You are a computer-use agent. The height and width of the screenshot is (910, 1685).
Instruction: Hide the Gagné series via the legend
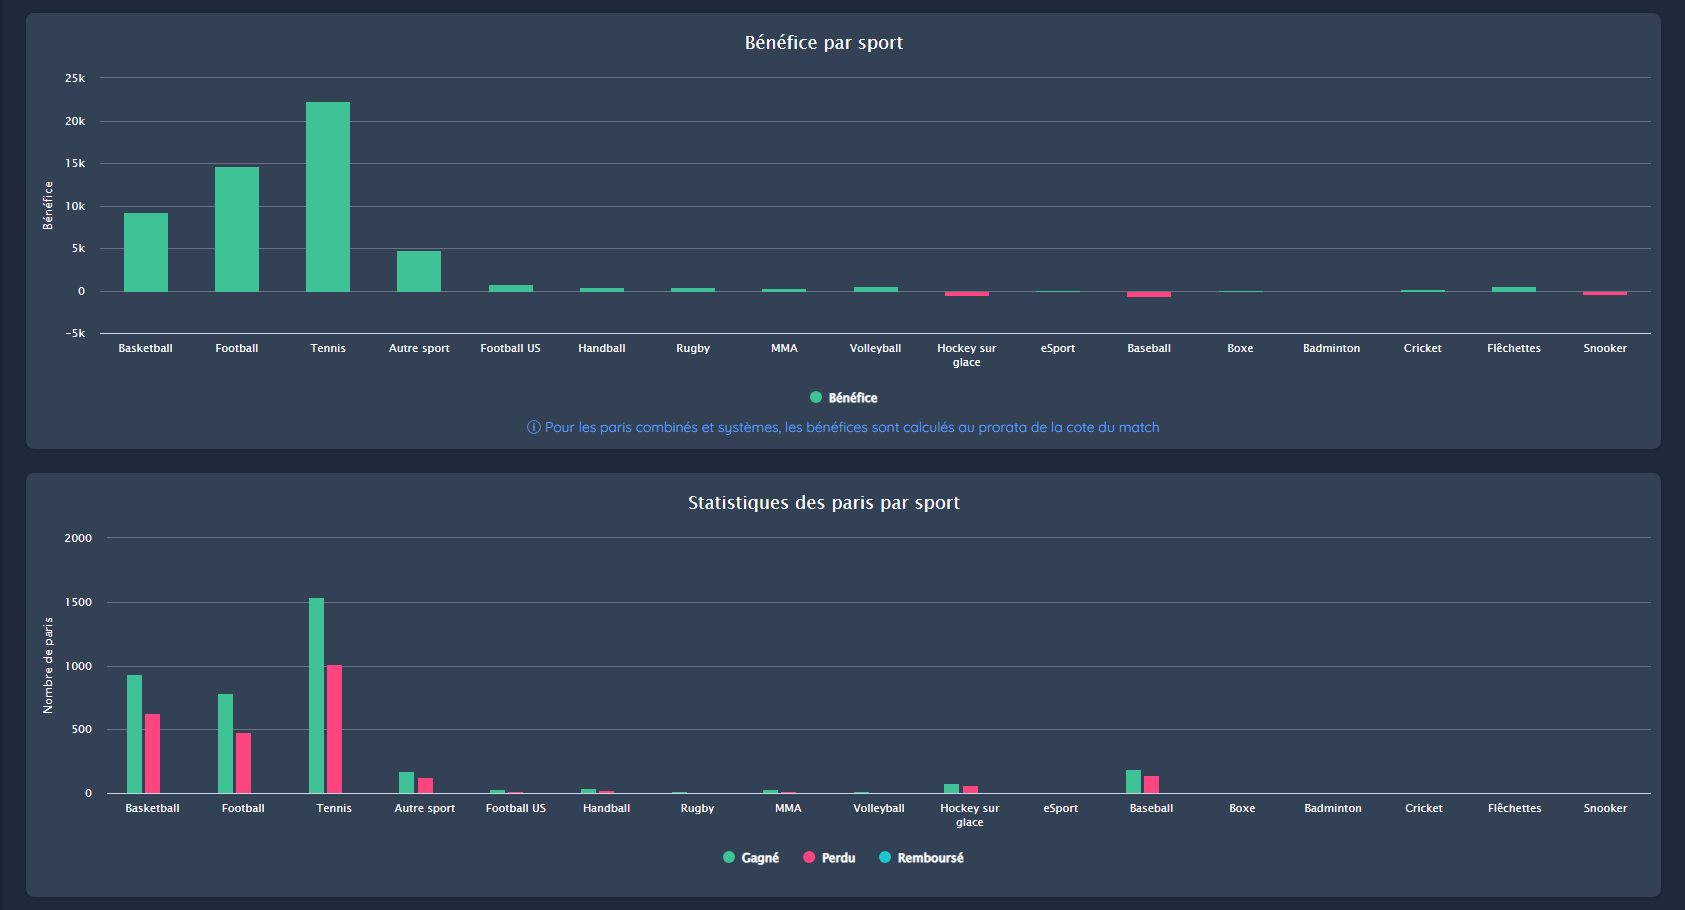click(x=751, y=858)
